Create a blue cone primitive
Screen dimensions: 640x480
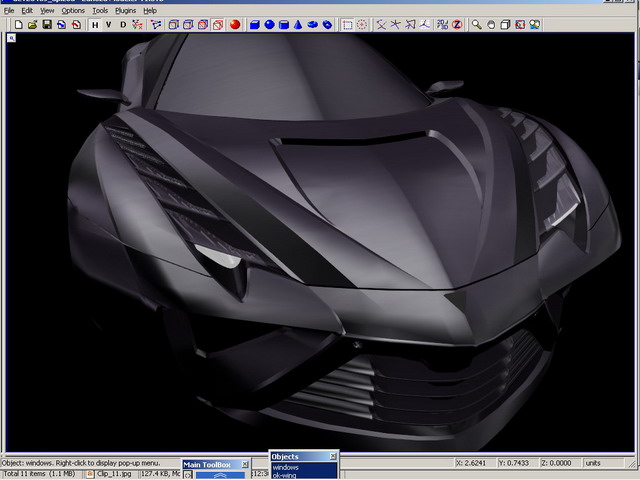(298, 24)
